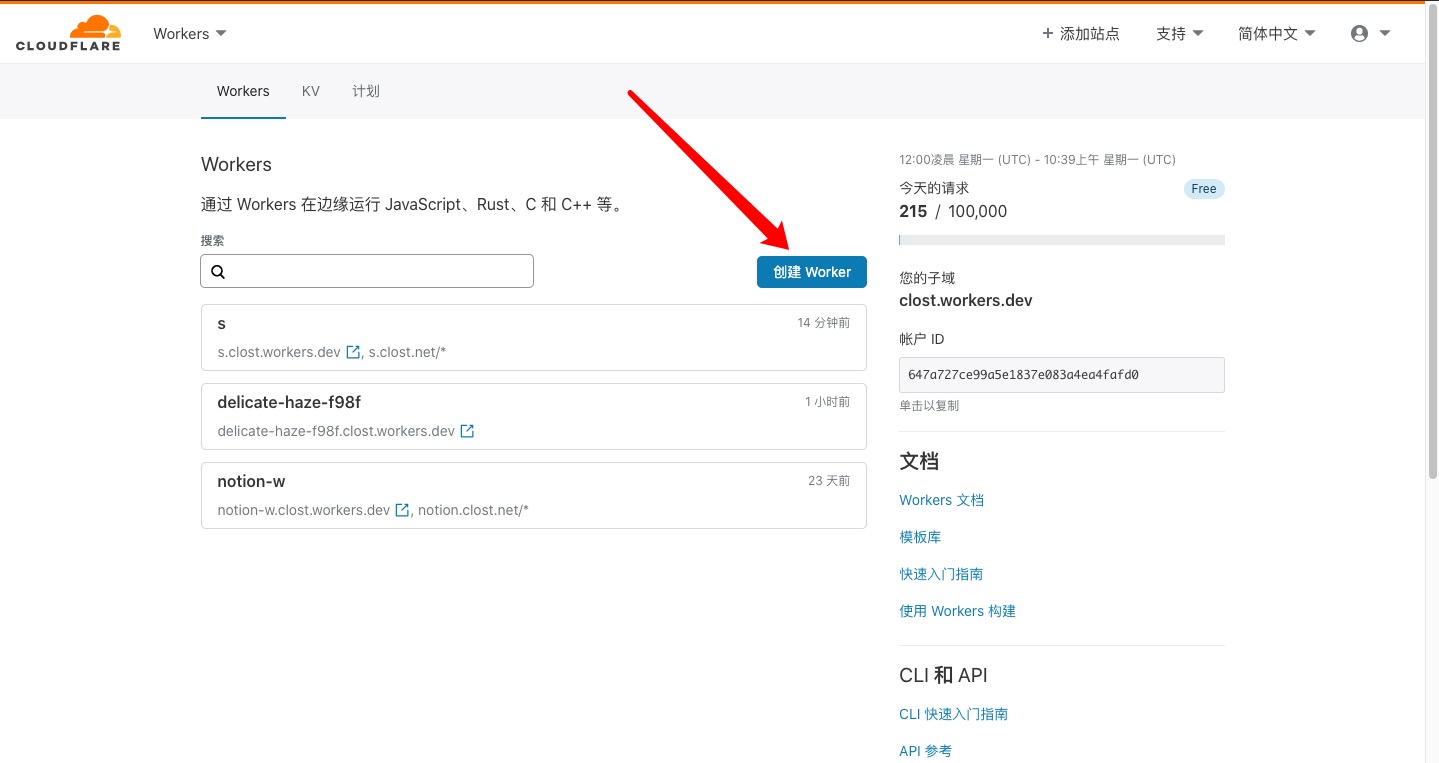Click the notion.clost.net/* route text
This screenshot has width=1439, height=763.
(473, 510)
